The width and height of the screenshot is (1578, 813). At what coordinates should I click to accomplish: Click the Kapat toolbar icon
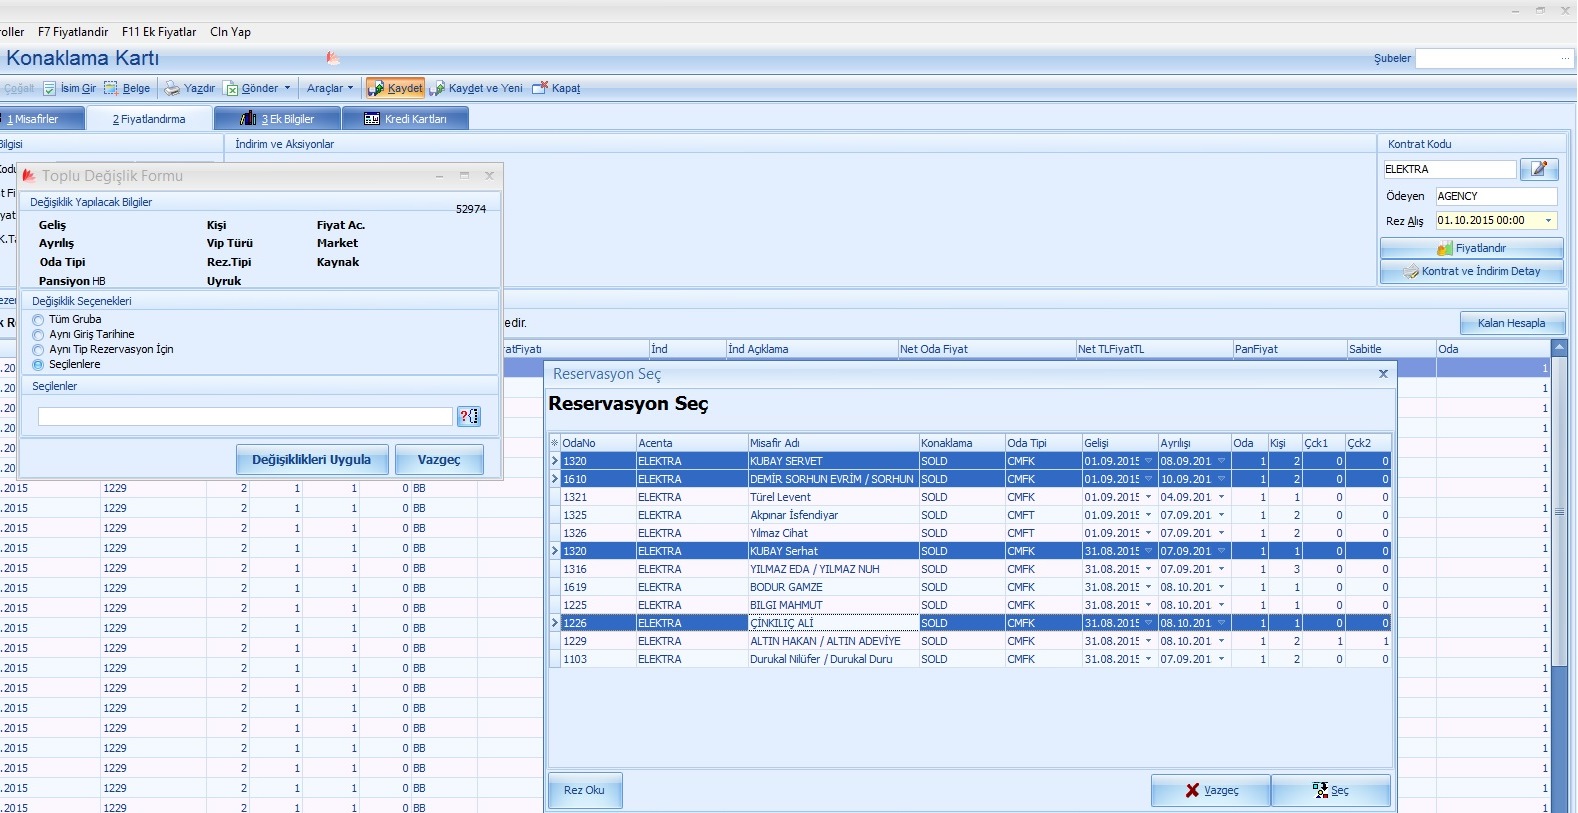tap(540, 89)
